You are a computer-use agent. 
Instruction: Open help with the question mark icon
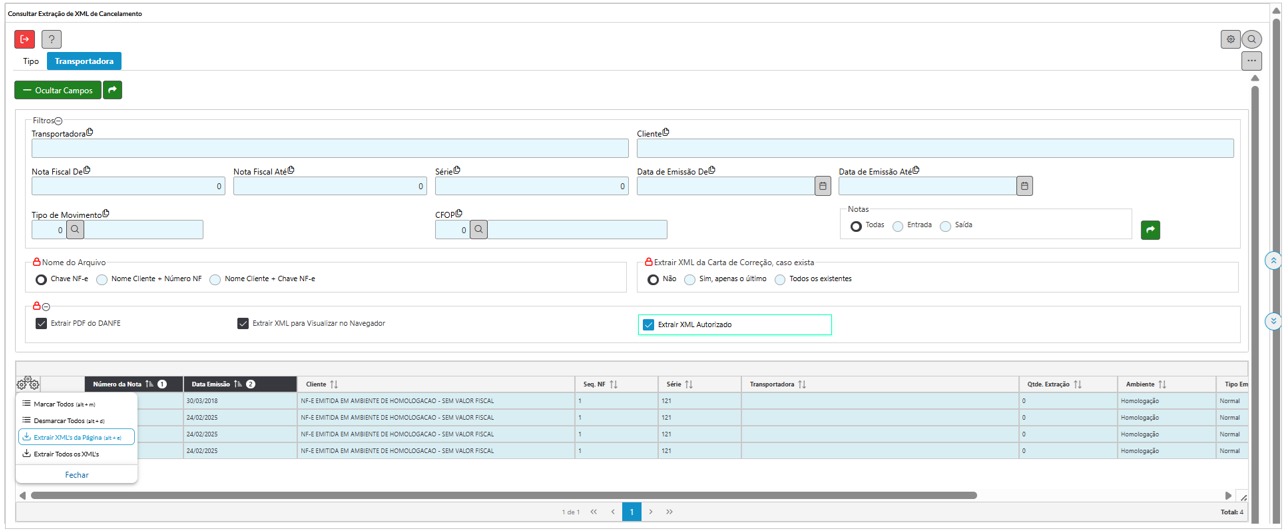point(52,39)
